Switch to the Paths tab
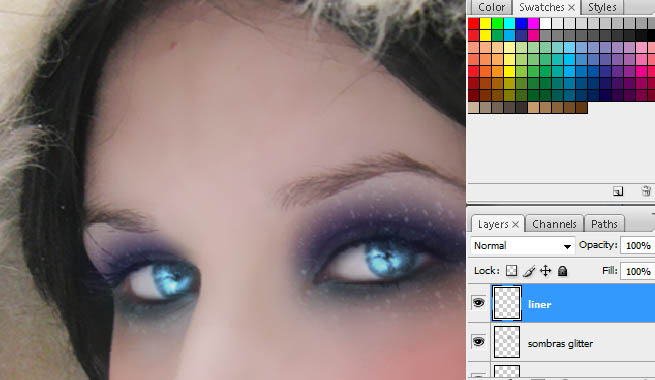This screenshot has width=655, height=380. pyautogui.click(x=604, y=224)
